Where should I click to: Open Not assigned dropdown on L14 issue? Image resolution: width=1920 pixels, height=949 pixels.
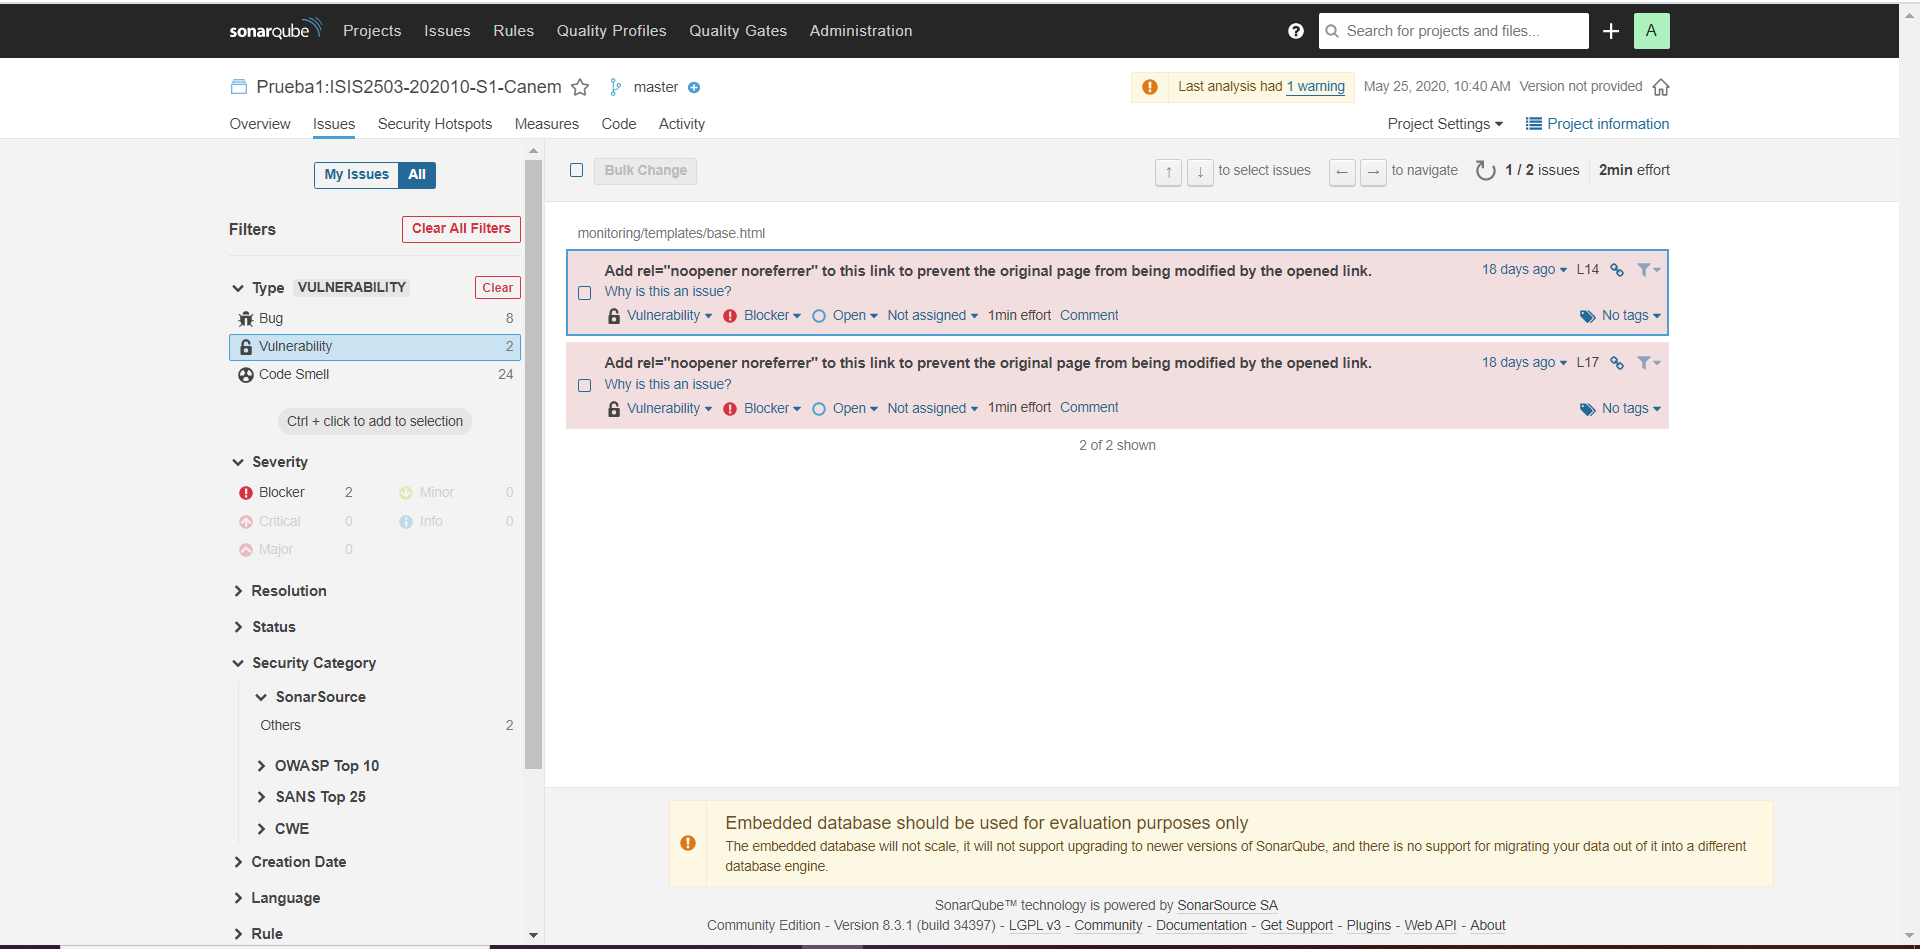[x=932, y=316]
